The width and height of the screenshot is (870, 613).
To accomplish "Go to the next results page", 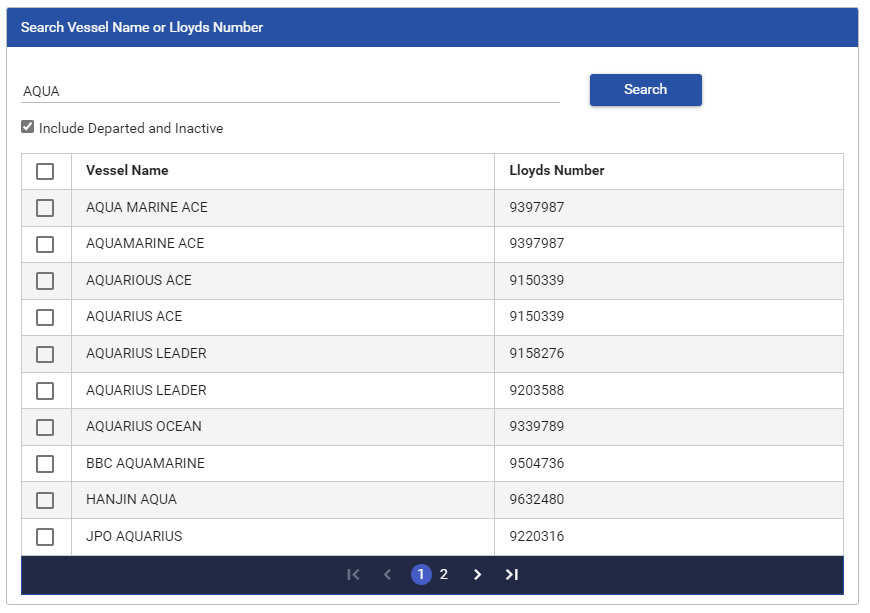I will 477,575.
